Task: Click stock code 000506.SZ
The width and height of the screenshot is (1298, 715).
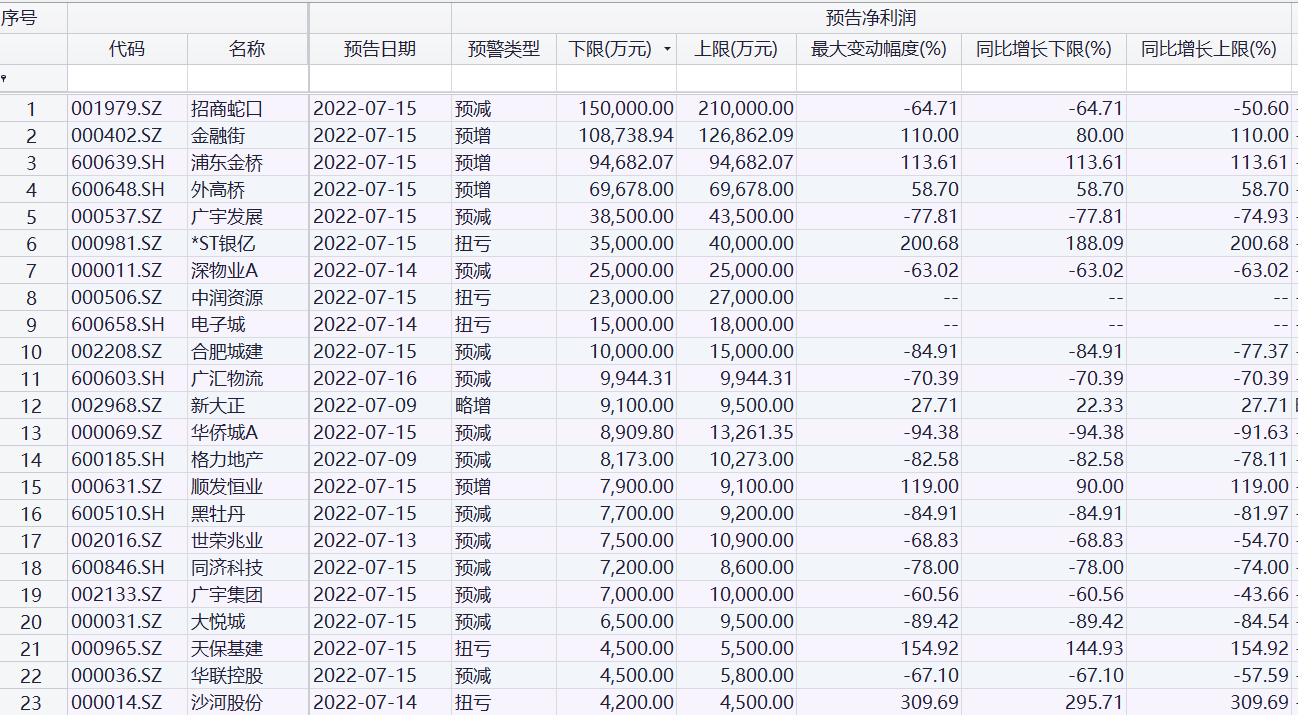Action: tap(116, 298)
